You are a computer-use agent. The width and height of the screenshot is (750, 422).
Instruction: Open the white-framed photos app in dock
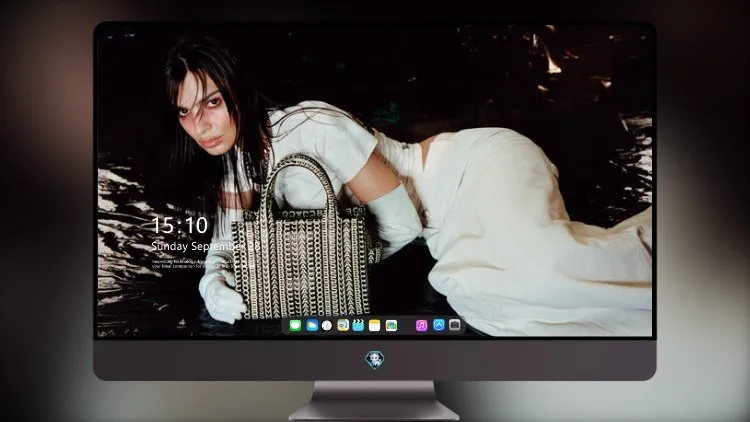(391, 326)
